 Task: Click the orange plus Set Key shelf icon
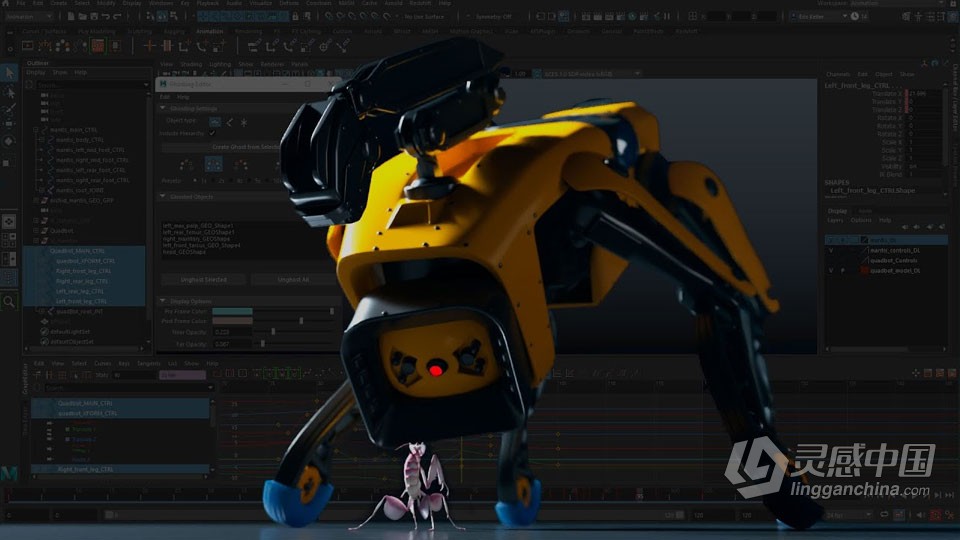tap(149, 45)
